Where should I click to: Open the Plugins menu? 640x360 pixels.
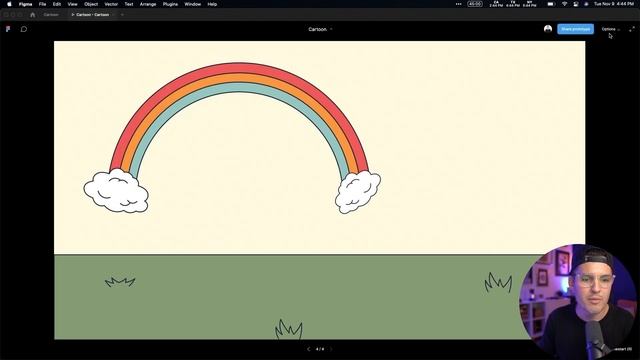[170, 4]
